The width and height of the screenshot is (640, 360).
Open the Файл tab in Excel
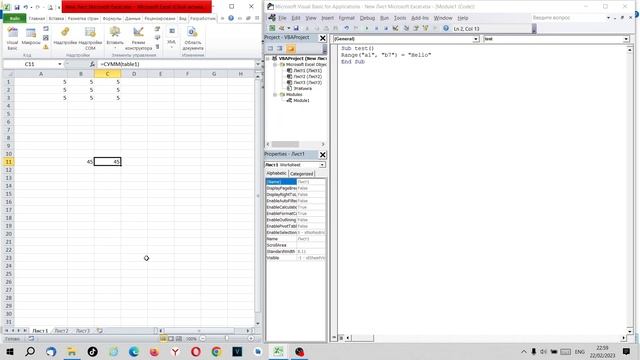[x=15, y=18]
